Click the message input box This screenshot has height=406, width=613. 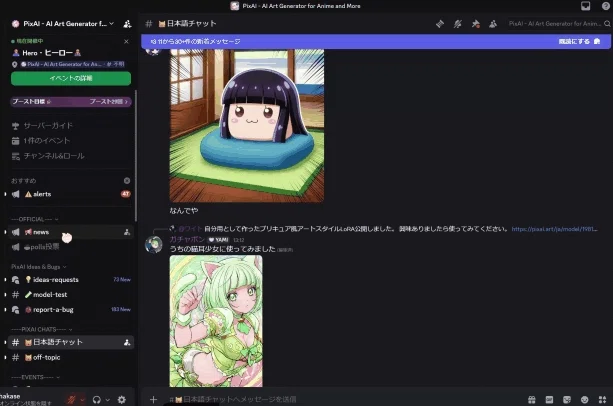[x=344, y=399]
